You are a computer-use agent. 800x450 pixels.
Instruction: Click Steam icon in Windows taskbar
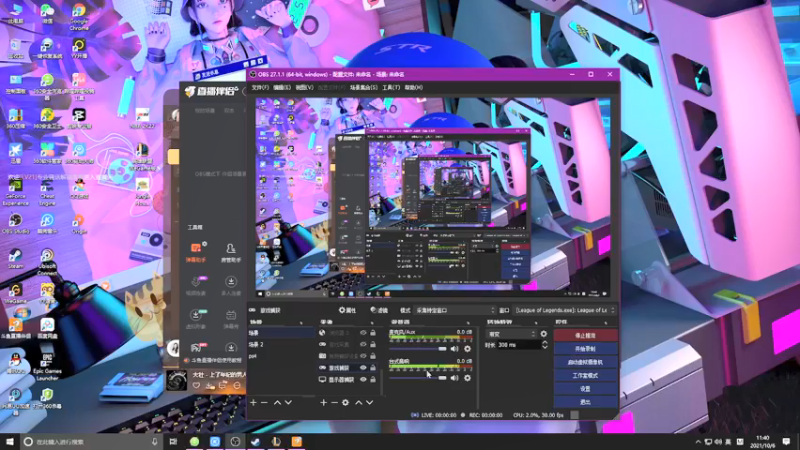point(256,442)
